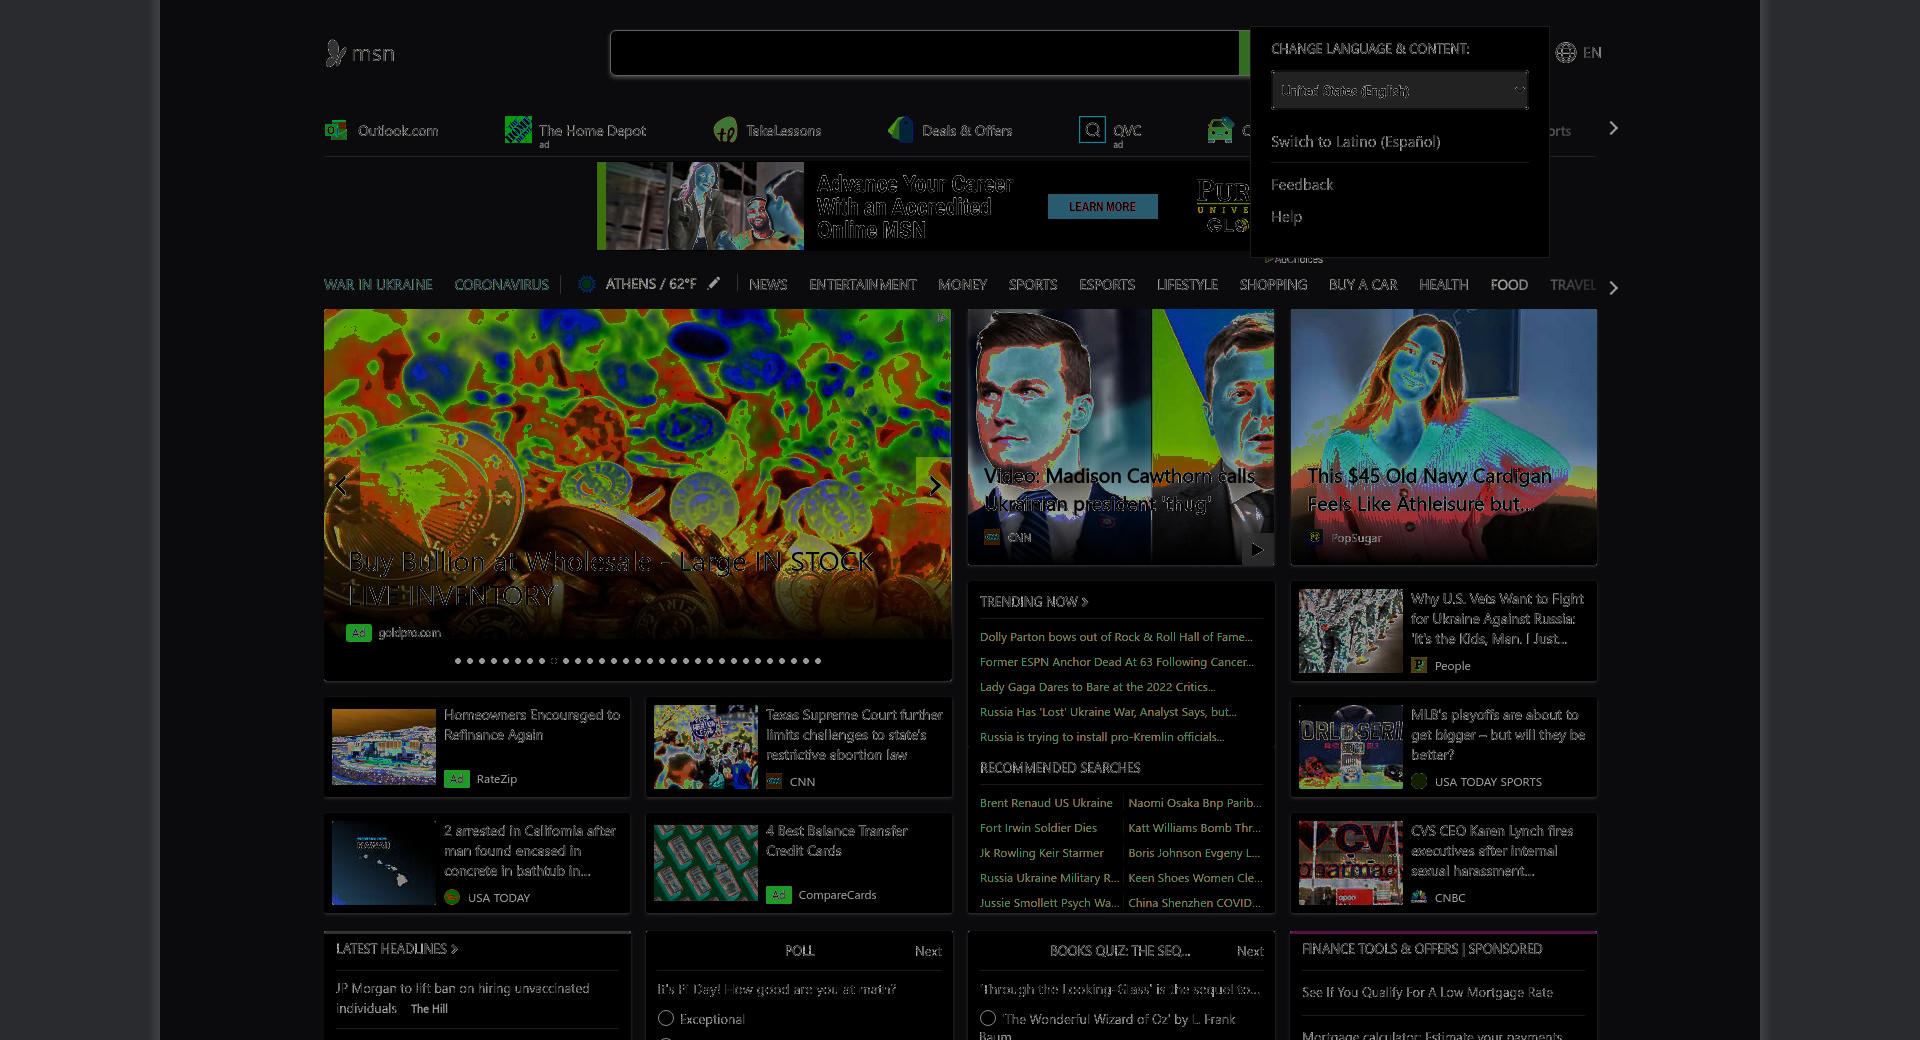Click the People source icon
Screen dimensions: 1920x1040
coord(1419,665)
